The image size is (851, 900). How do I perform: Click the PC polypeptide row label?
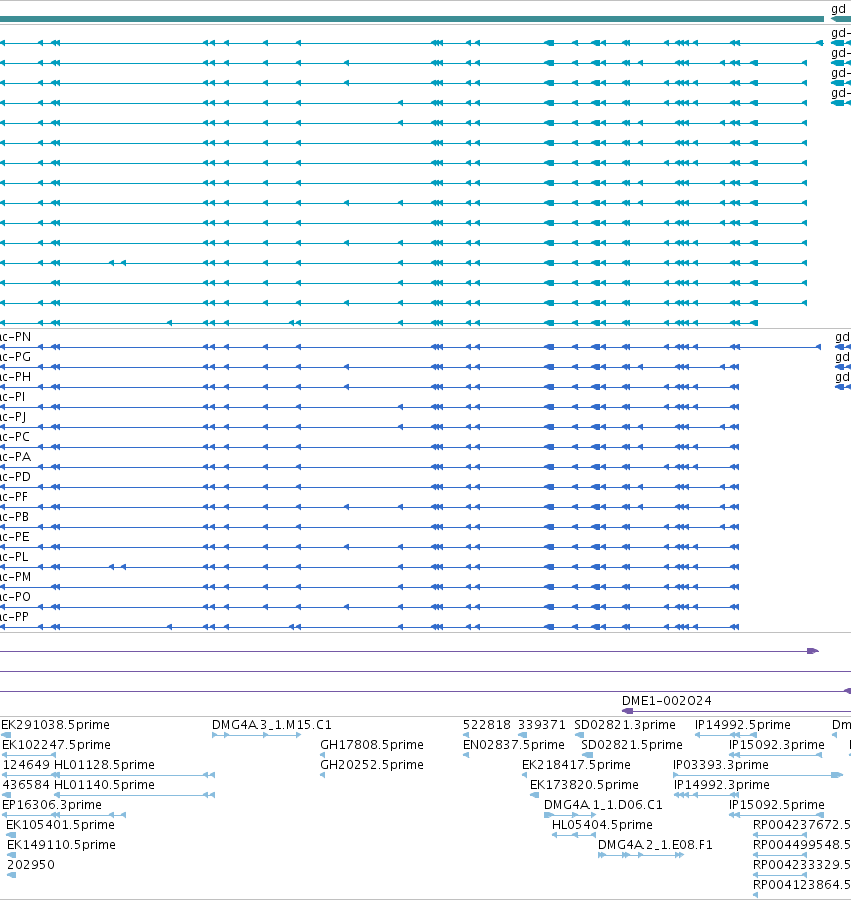pos(15,438)
